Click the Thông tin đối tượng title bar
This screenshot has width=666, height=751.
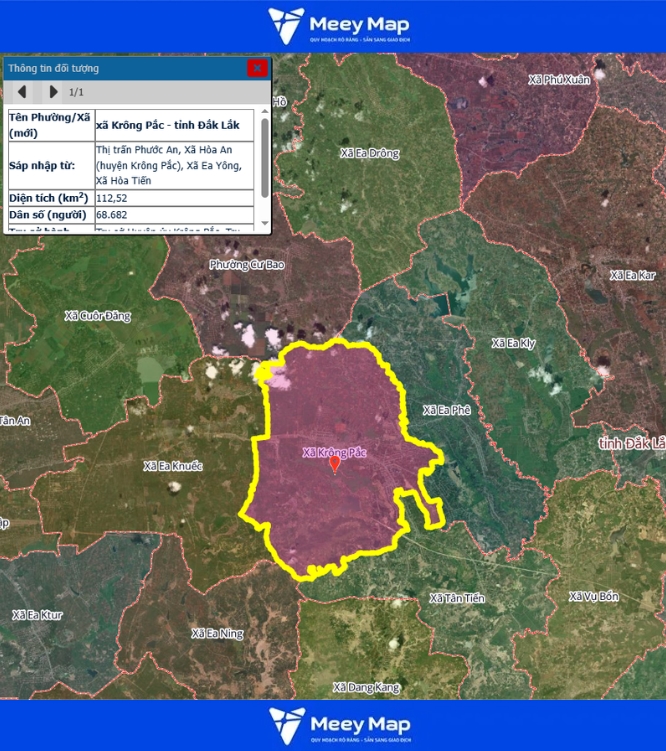pyautogui.click(x=120, y=68)
